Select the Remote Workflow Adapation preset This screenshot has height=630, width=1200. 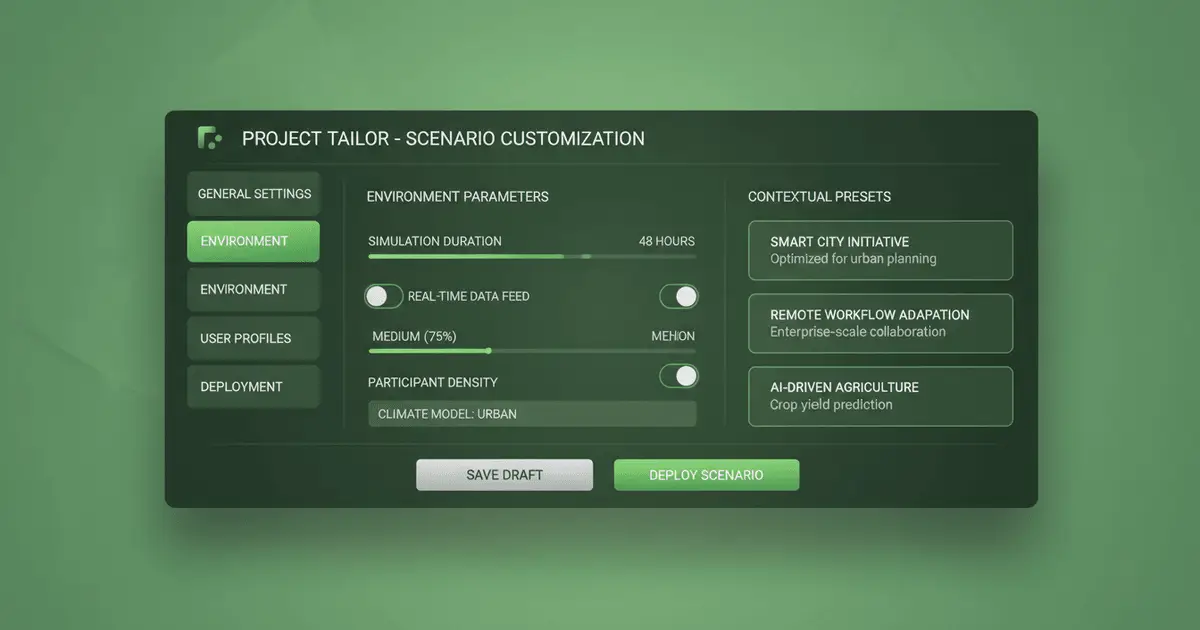(x=880, y=323)
